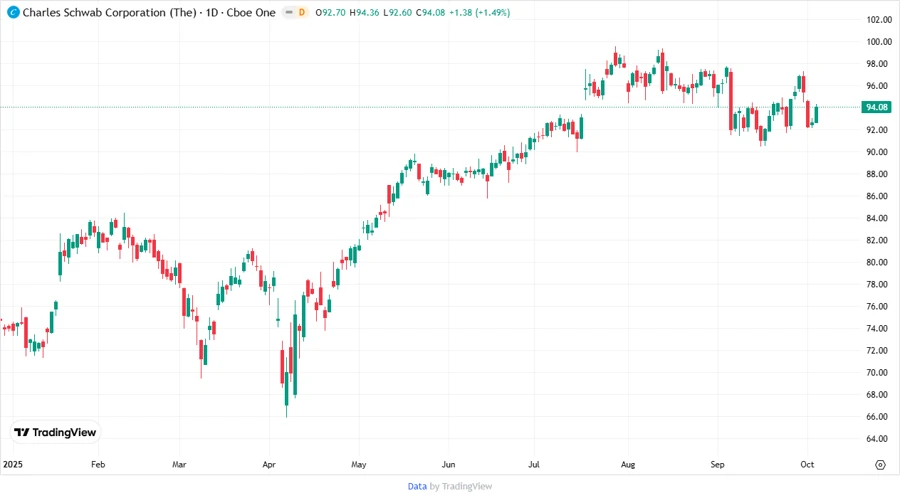
Task: Open the TradingView logo badge
Action: (56, 432)
